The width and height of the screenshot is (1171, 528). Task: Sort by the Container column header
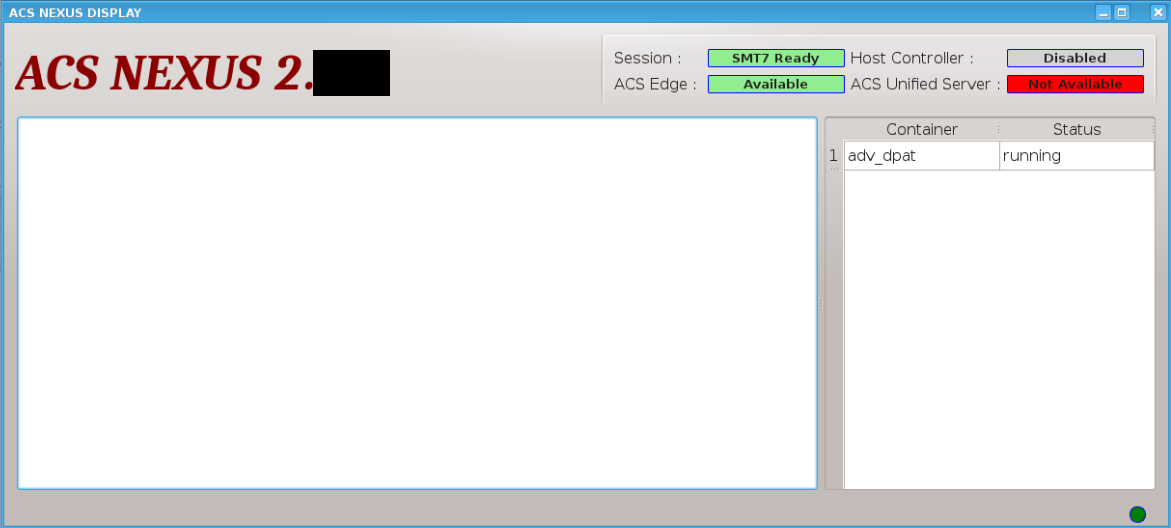[922, 129]
